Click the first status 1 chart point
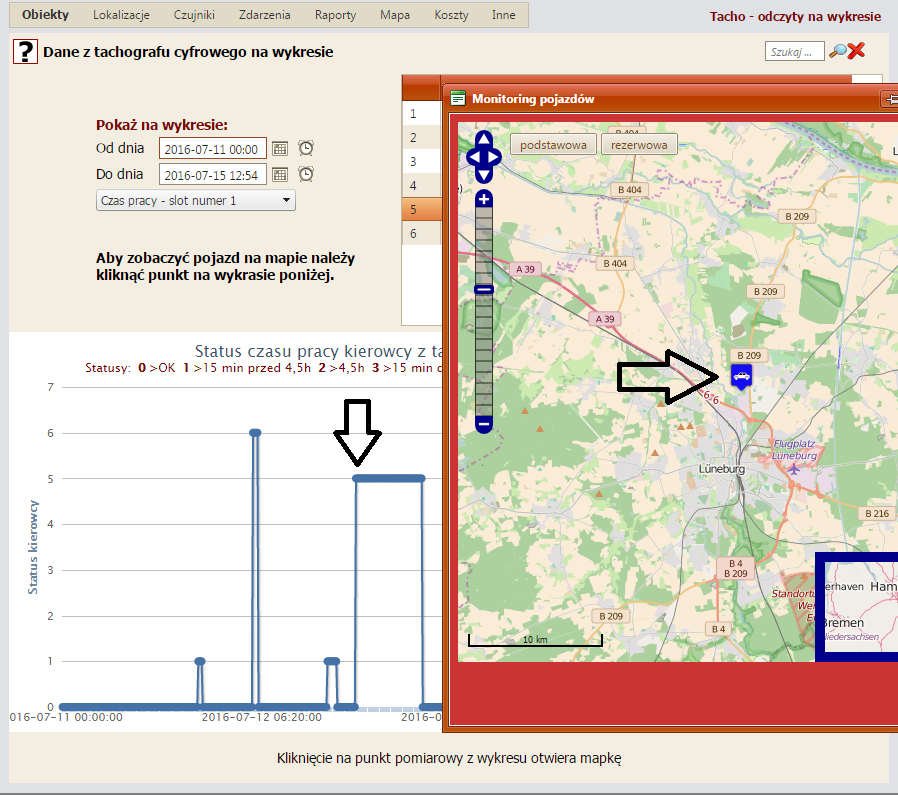The image size is (898, 795). pos(200,662)
